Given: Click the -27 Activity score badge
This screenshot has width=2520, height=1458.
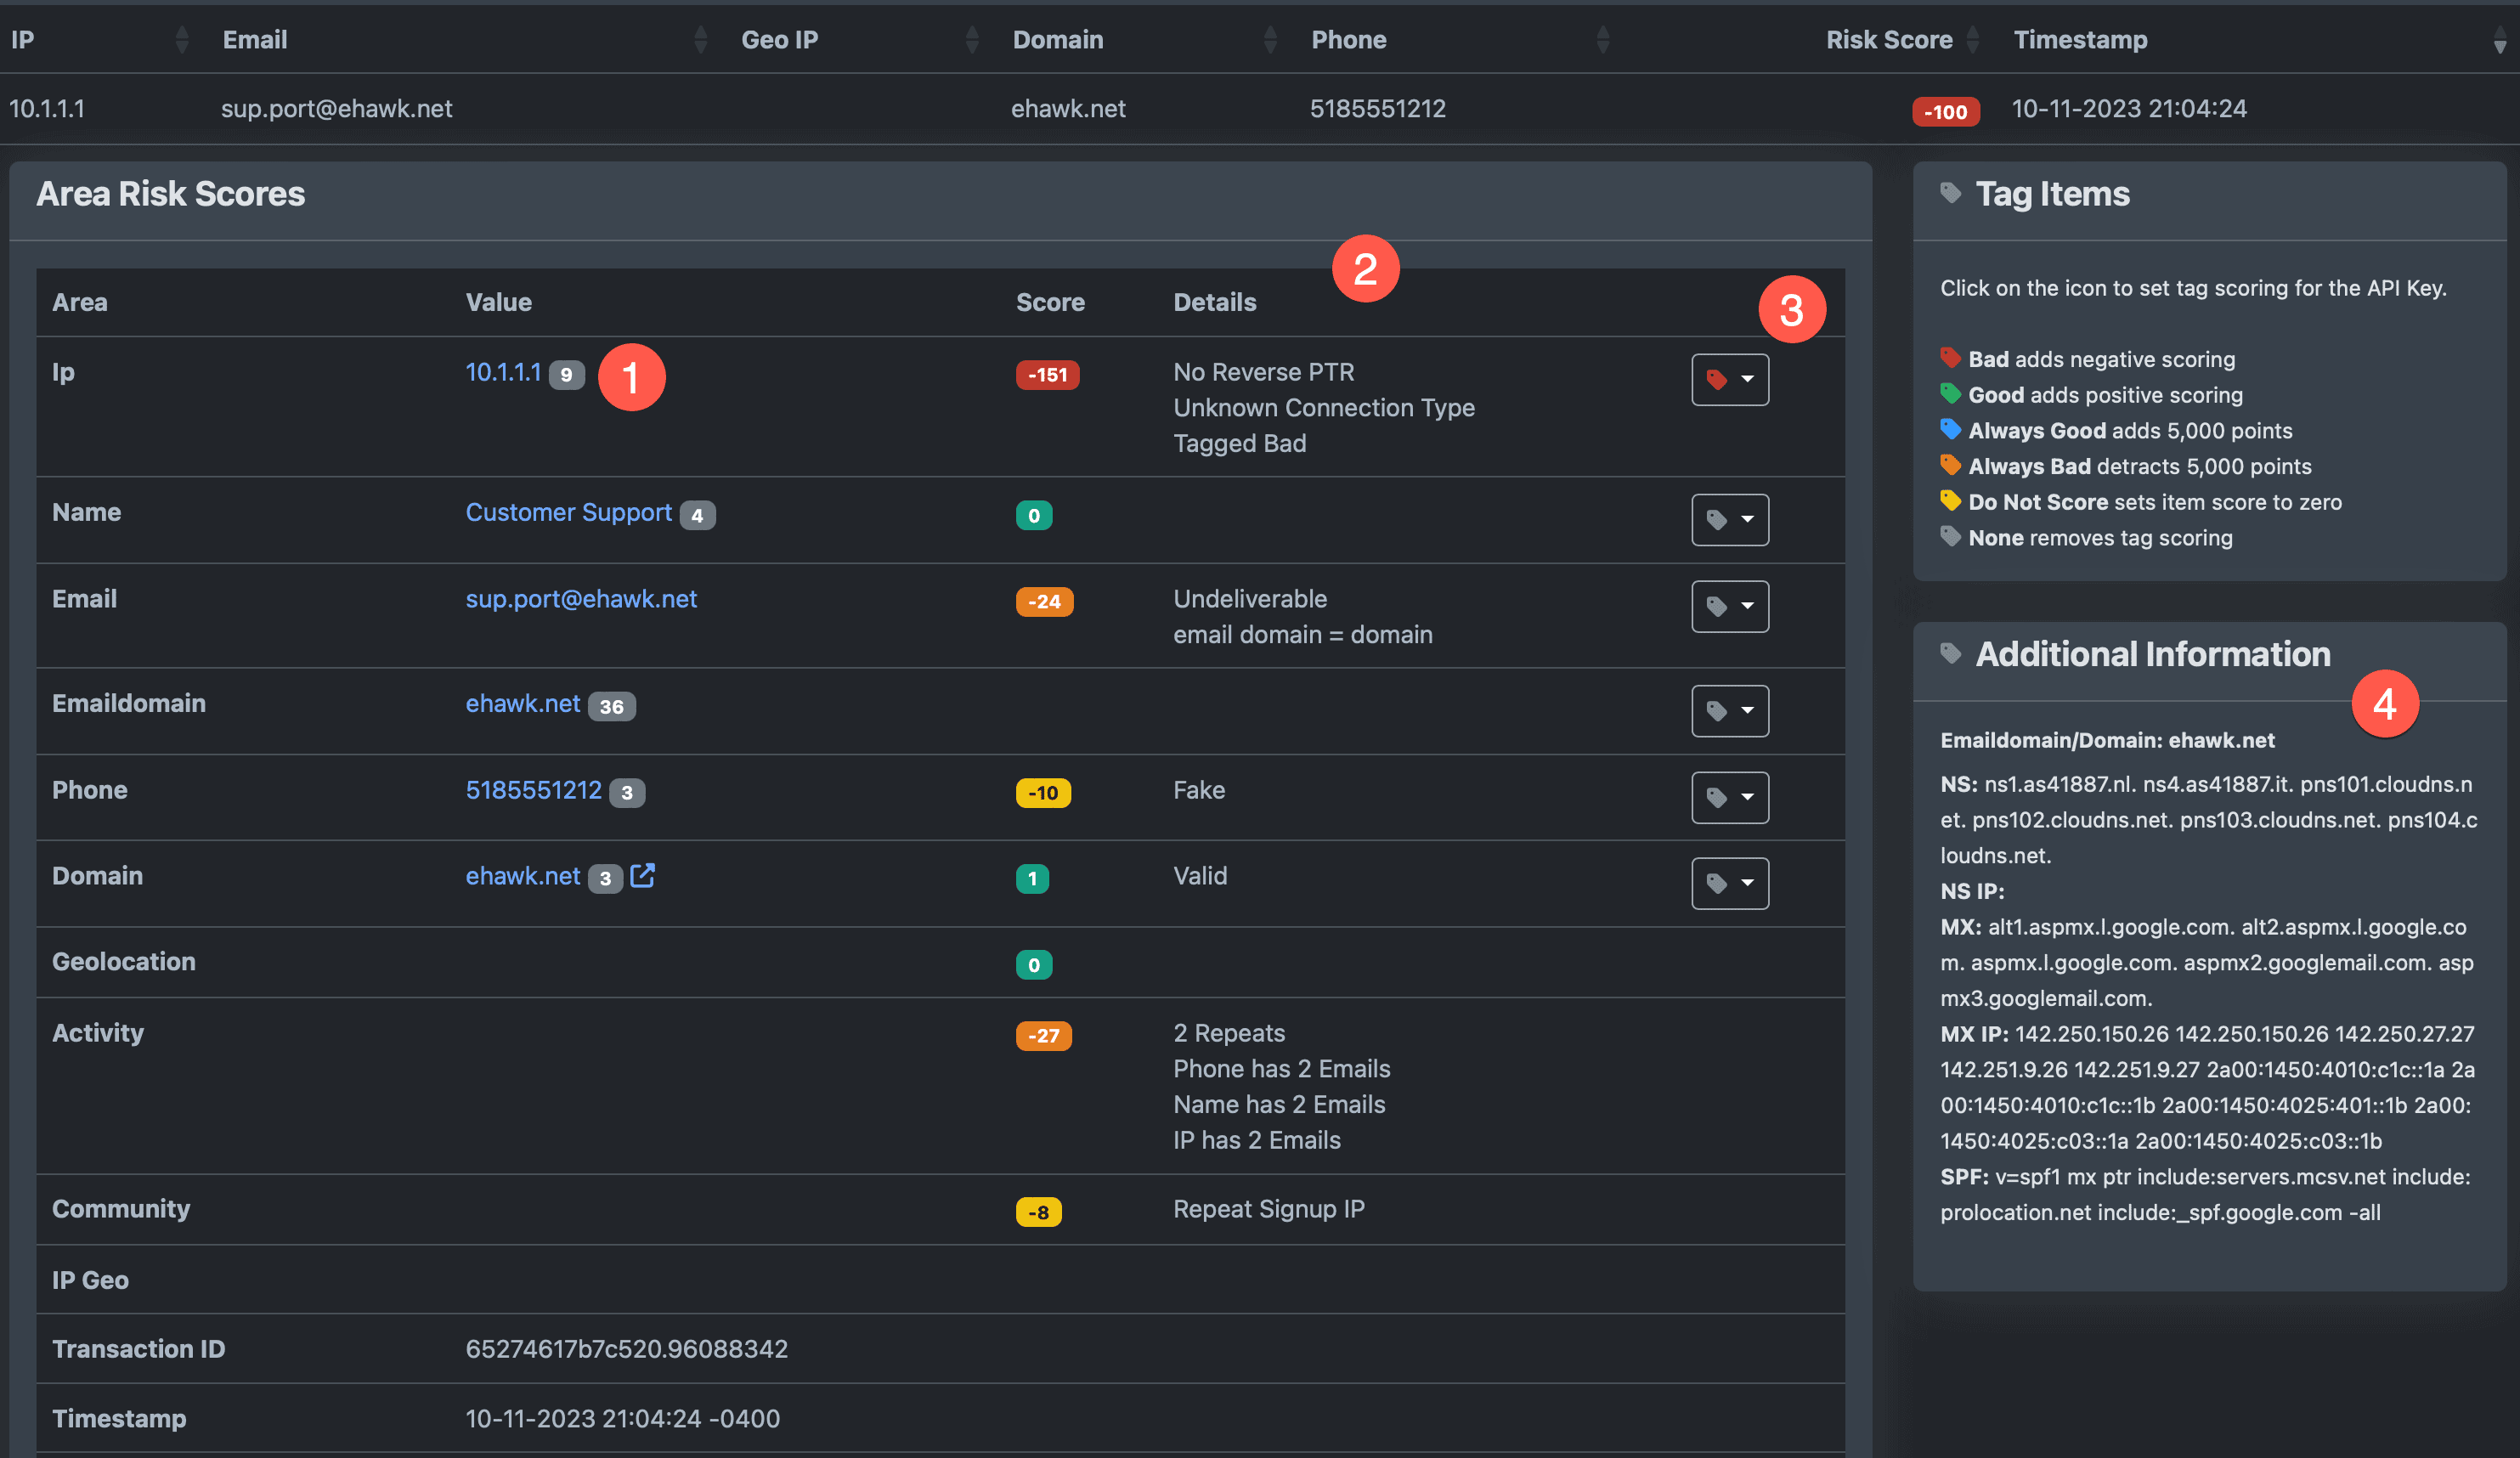Looking at the screenshot, I should click(x=1044, y=1036).
